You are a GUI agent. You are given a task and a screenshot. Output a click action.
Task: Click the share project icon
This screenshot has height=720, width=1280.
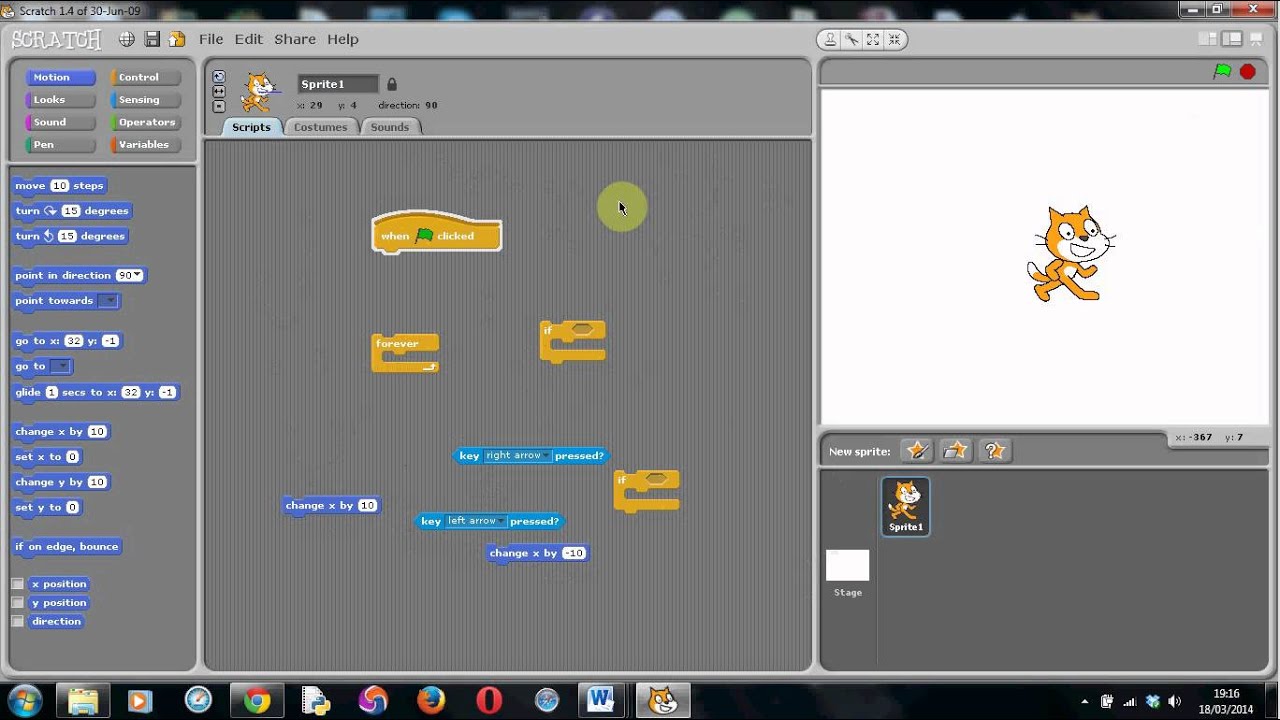pyautogui.click(x=177, y=39)
